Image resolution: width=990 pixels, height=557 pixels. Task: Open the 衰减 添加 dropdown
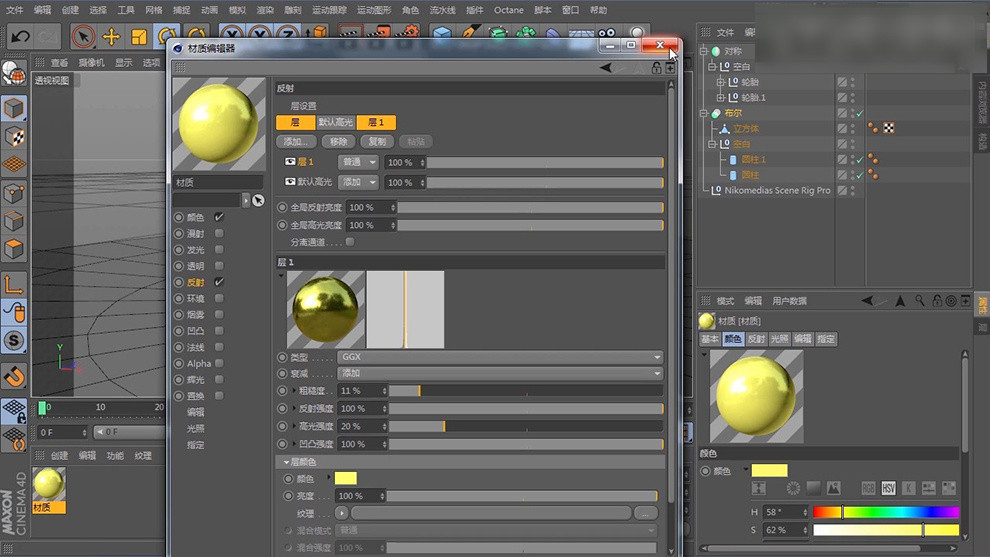(500, 373)
